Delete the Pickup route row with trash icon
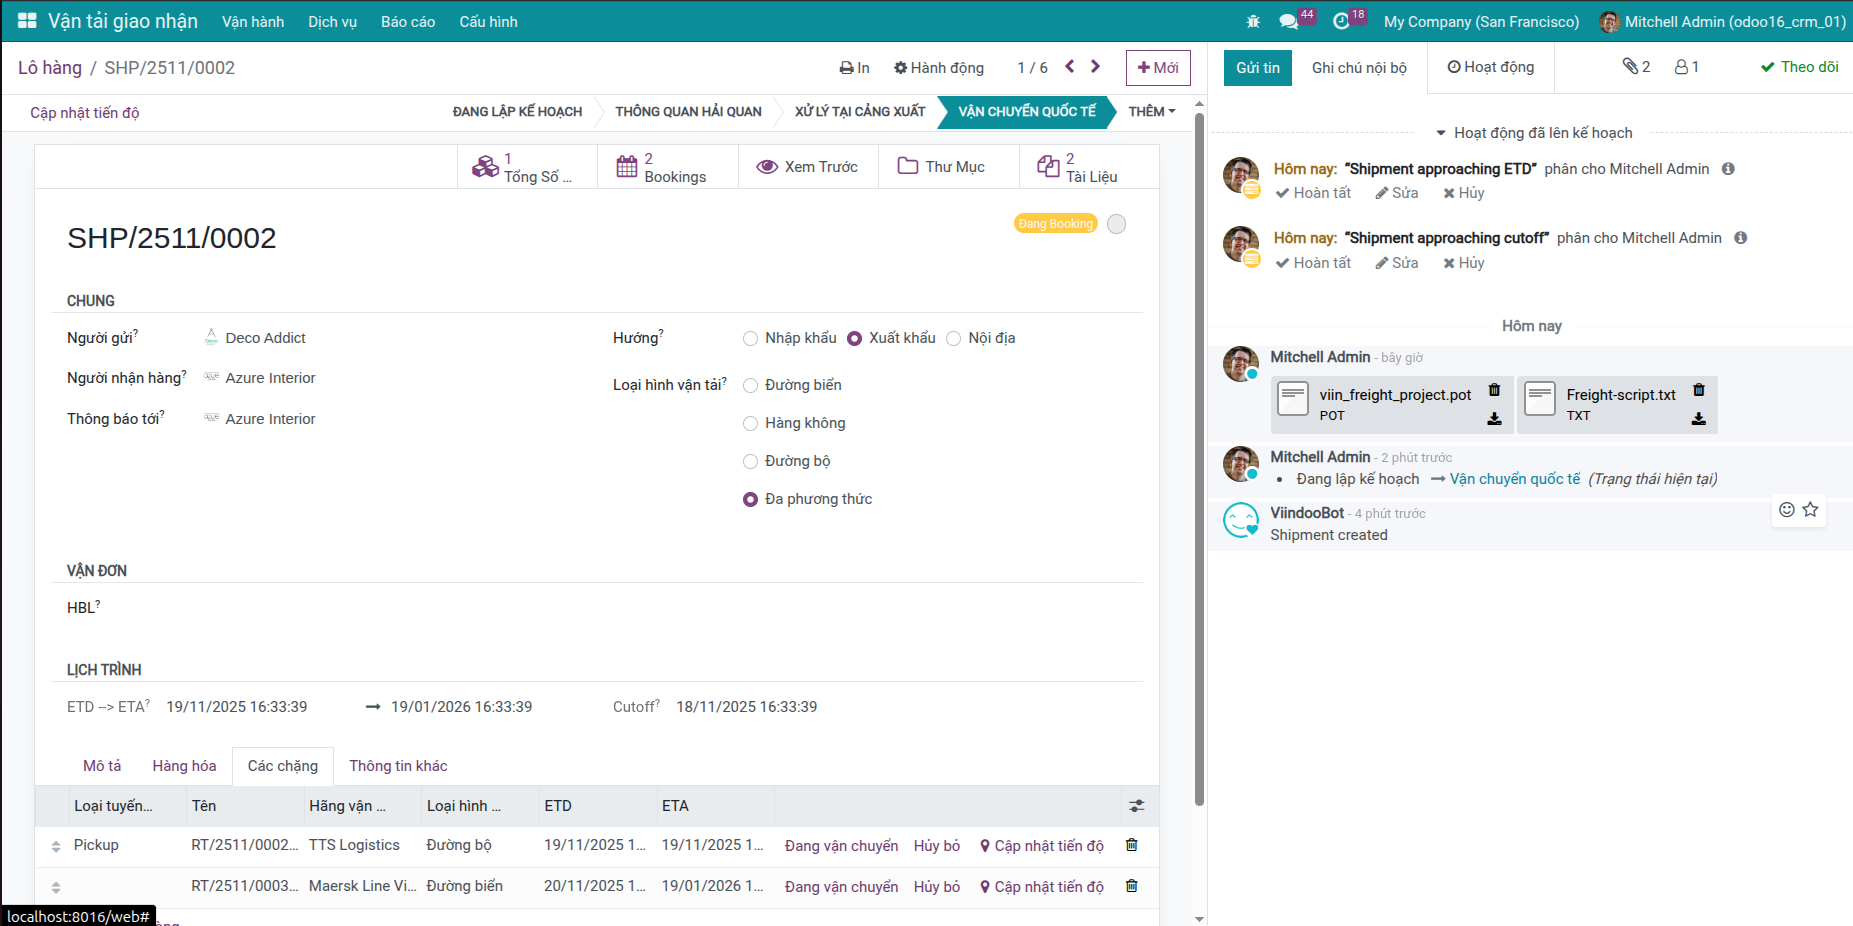Image resolution: width=1853 pixels, height=926 pixels. coord(1132,845)
